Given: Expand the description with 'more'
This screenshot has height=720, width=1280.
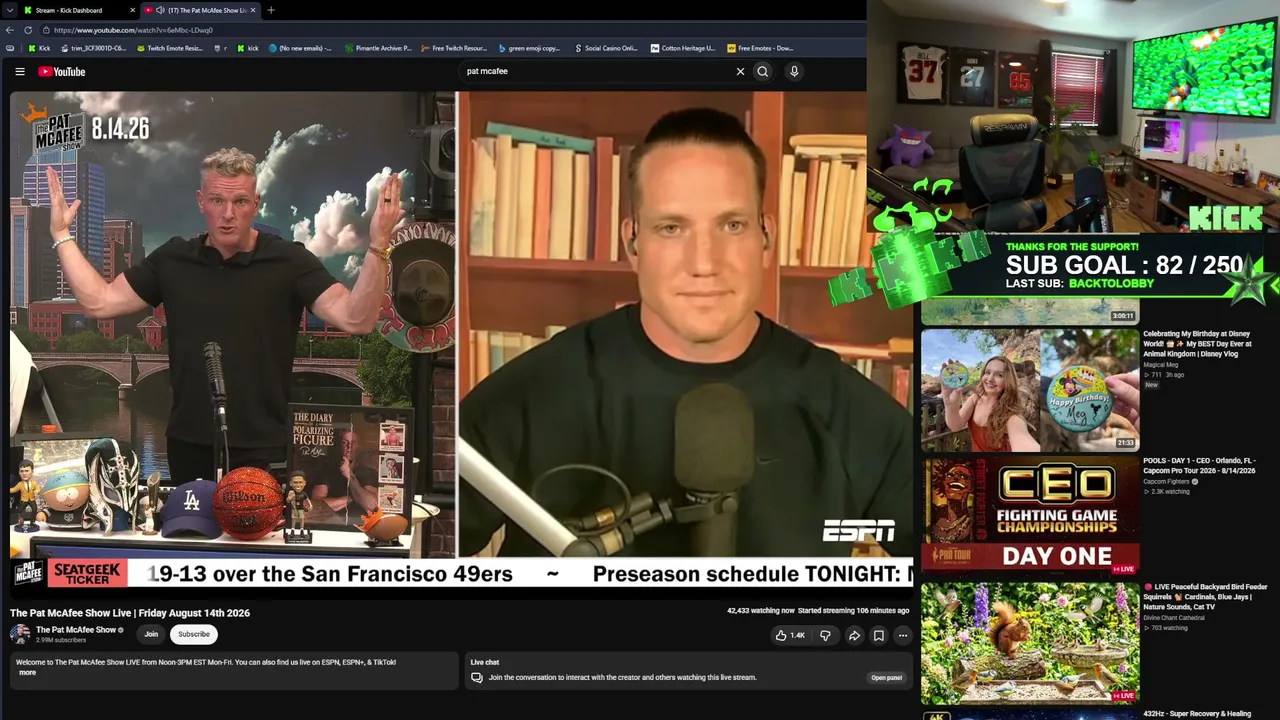Looking at the screenshot, I should click(x=27, y=672).
